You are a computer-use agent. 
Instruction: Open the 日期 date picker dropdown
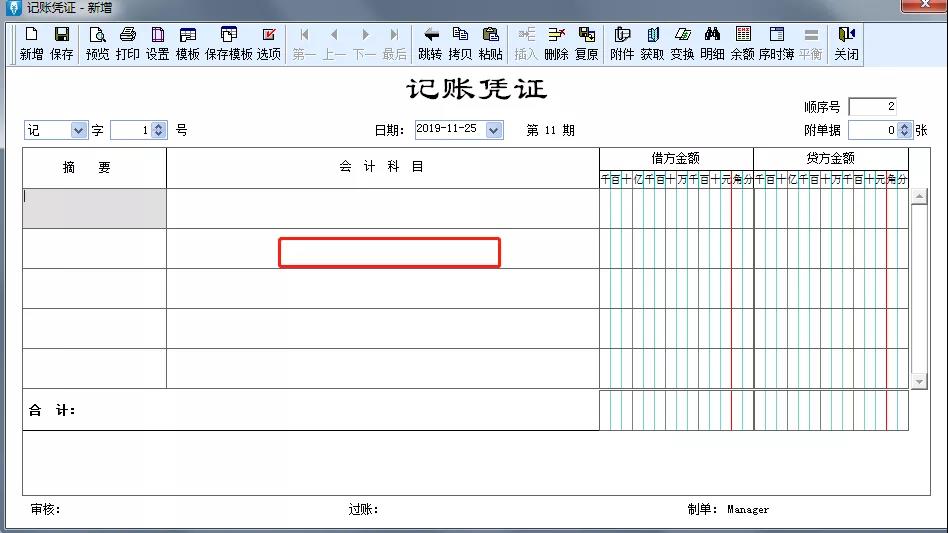click(494, 130)
